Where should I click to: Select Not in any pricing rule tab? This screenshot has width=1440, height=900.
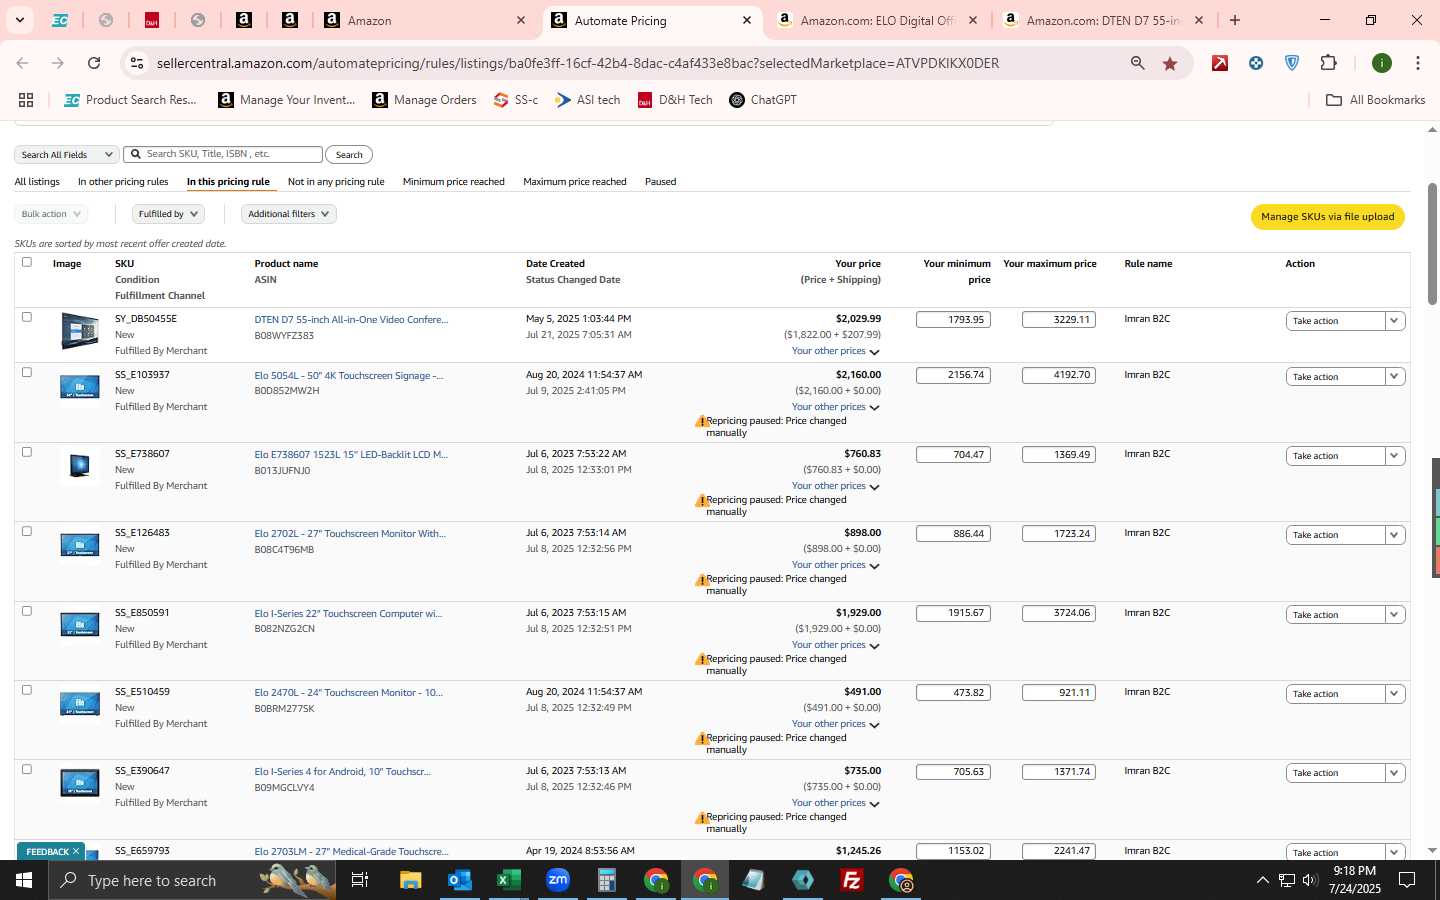tap(336, 182)
